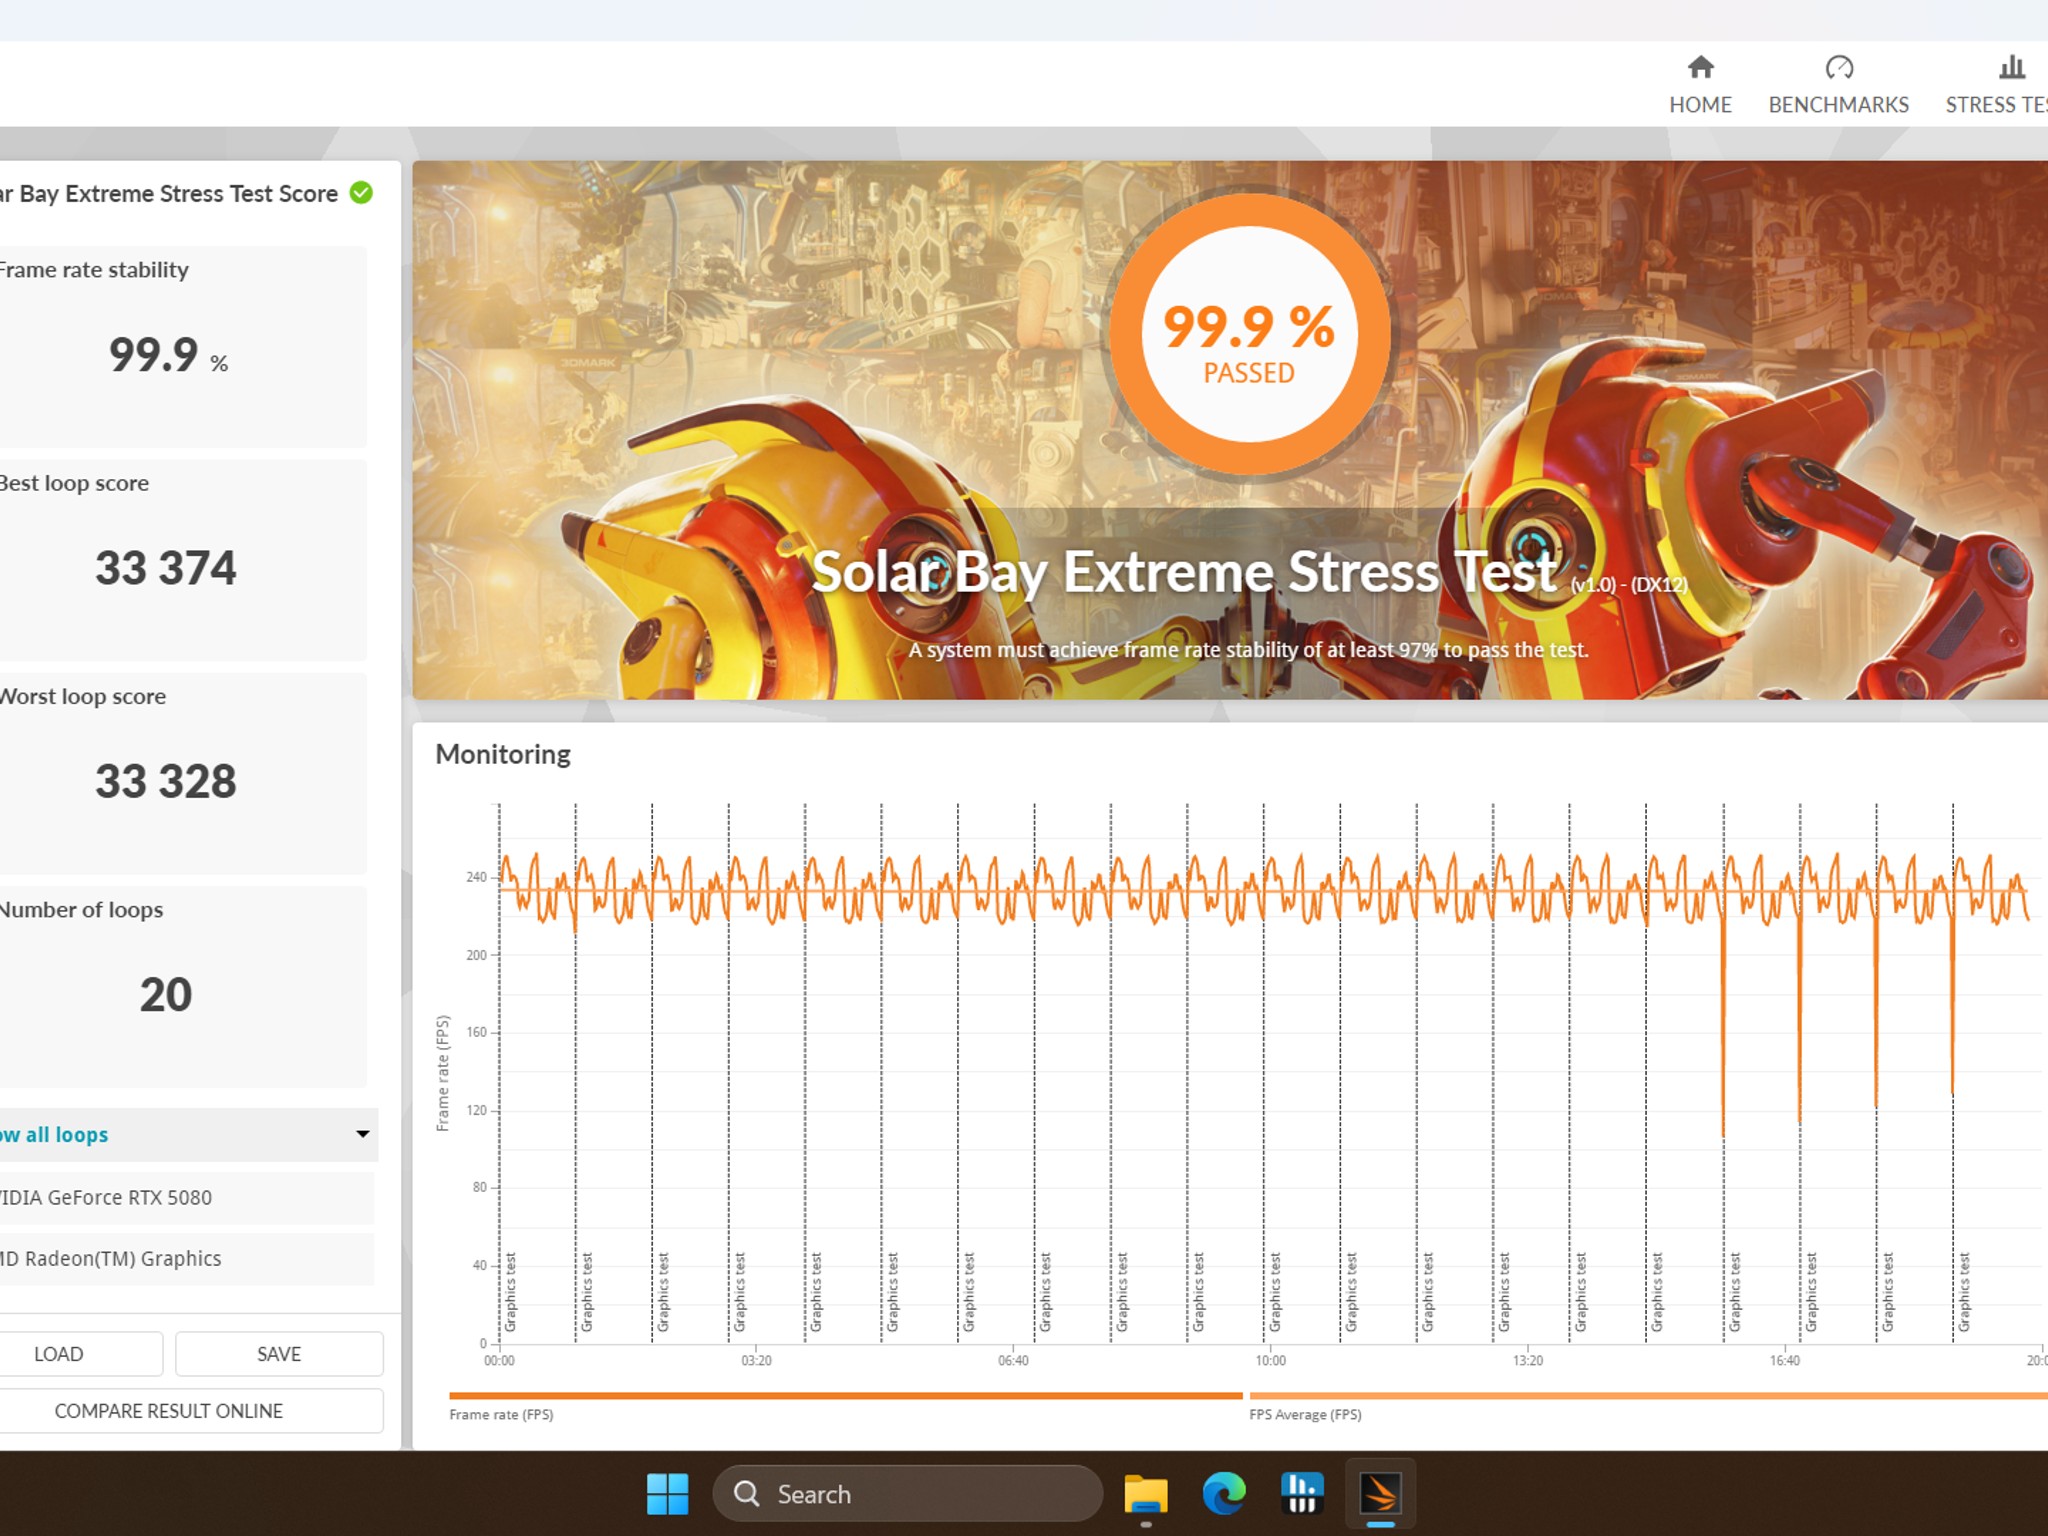This screenshot has width=2048, height=1536.
Task: Expand the Show all loops dropdown
Action: (x=362, y=1134)
